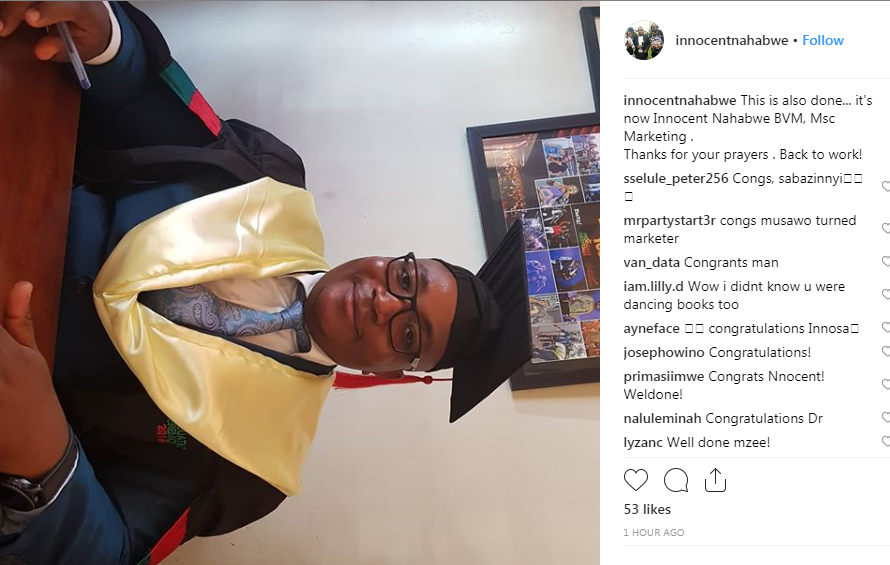Open sselule_peter256's profile link
This screenshot has width=890, height=565.
click(675, 178)
